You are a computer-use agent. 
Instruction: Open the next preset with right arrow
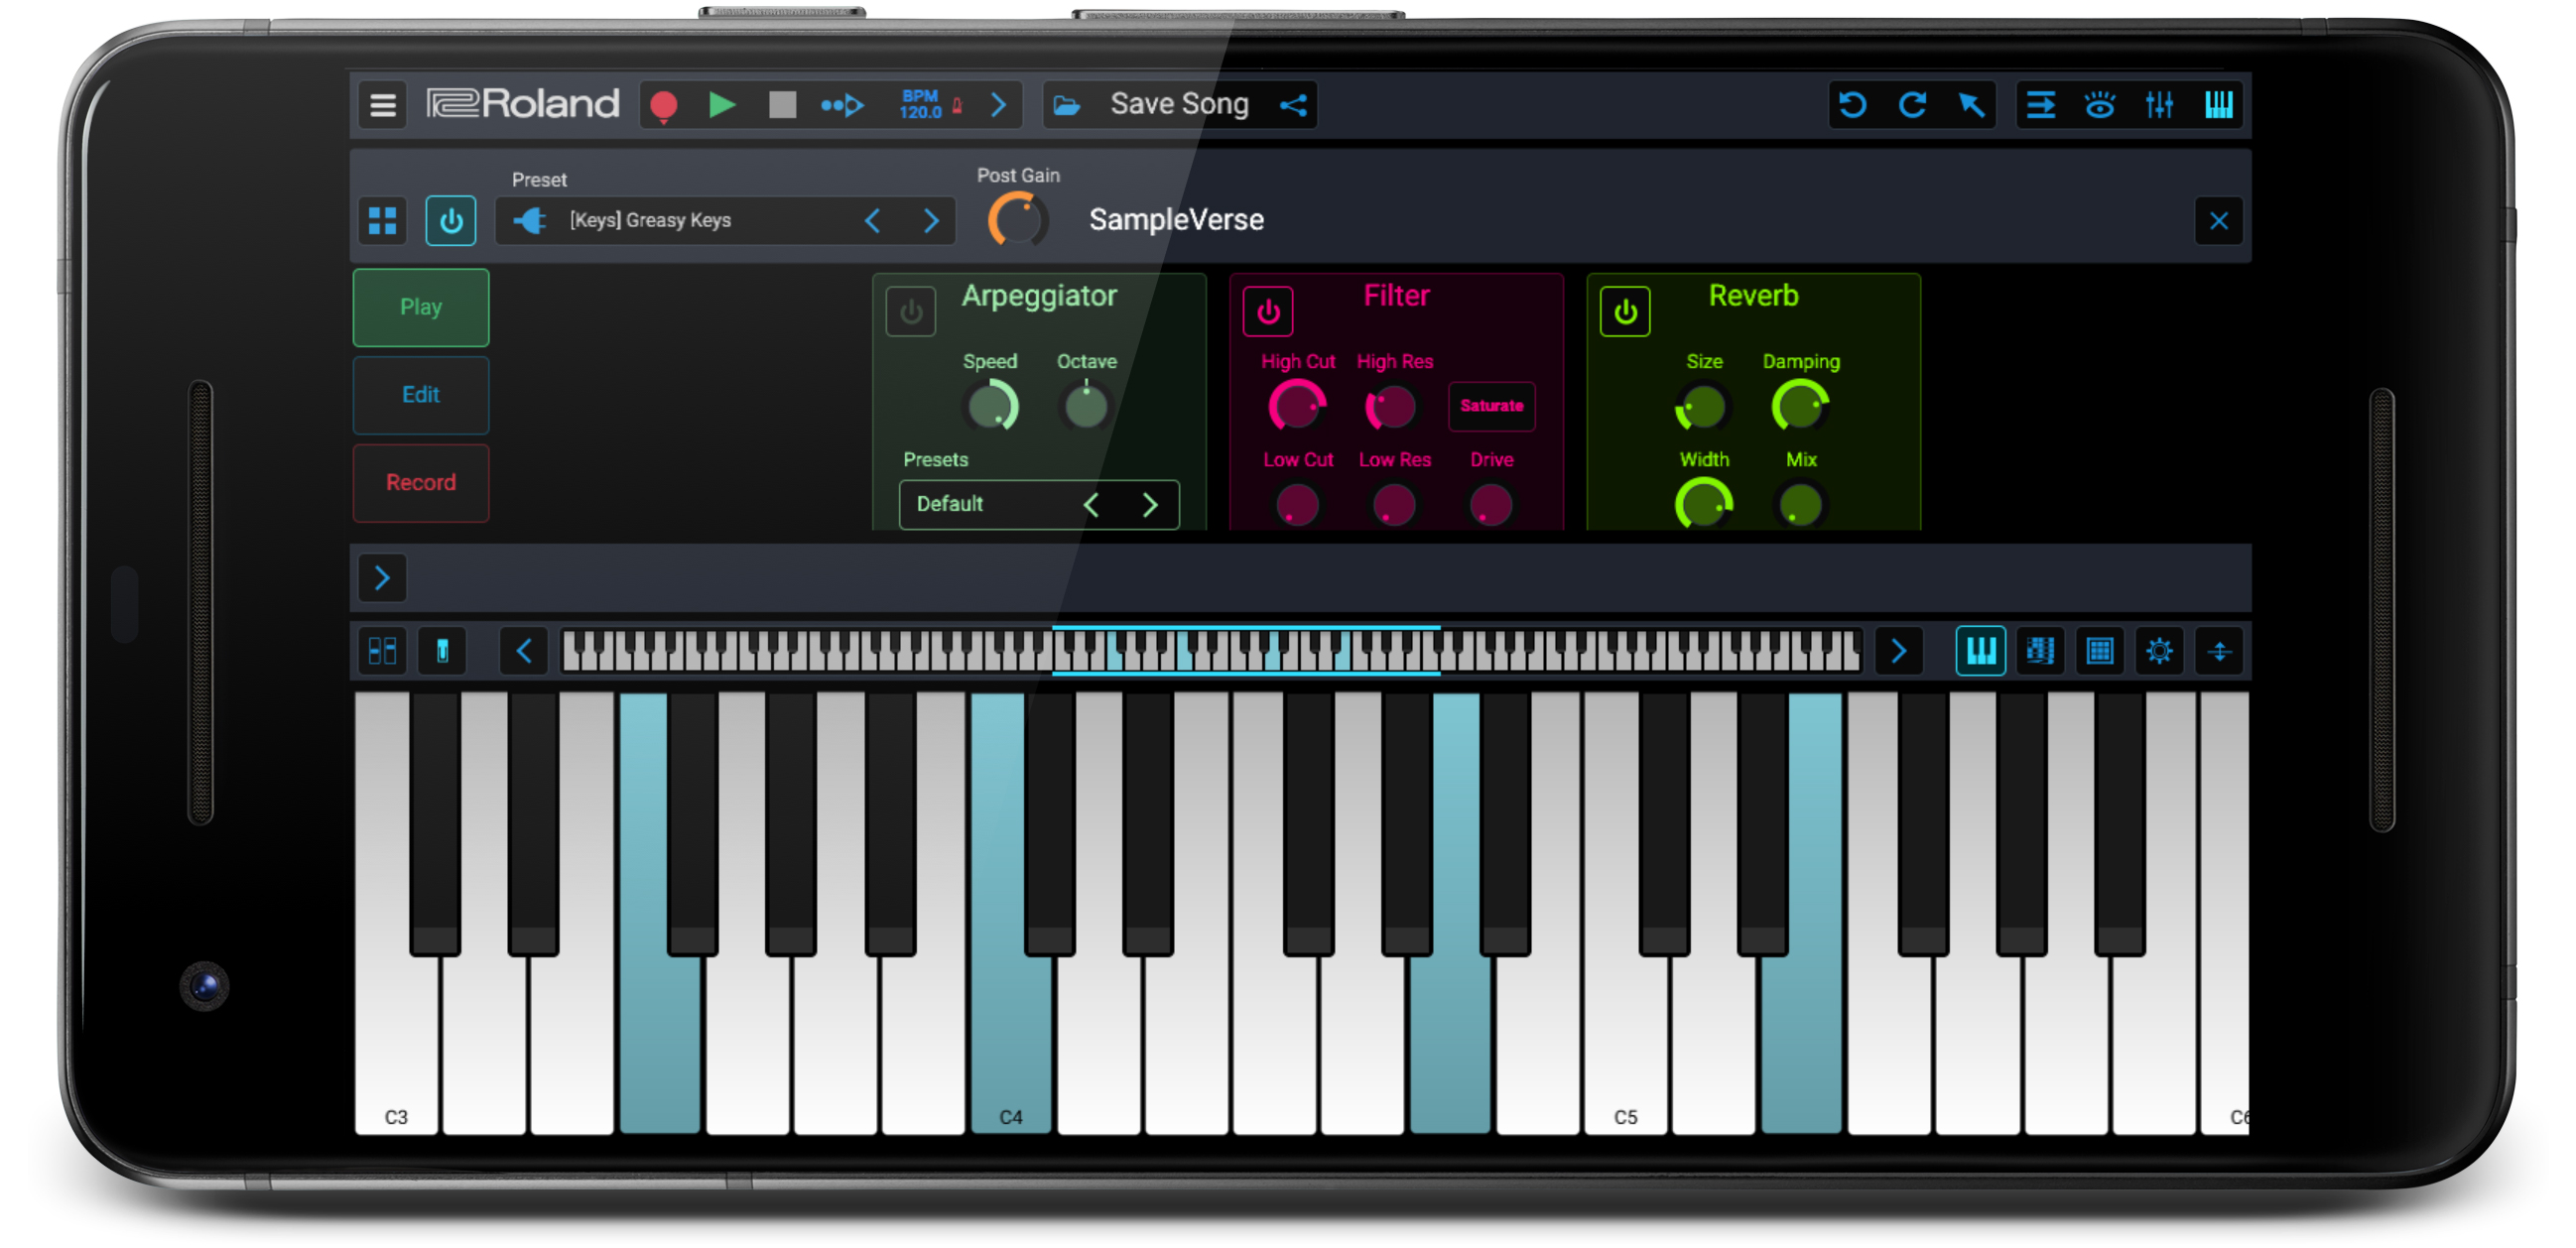(x=931, y=220)
